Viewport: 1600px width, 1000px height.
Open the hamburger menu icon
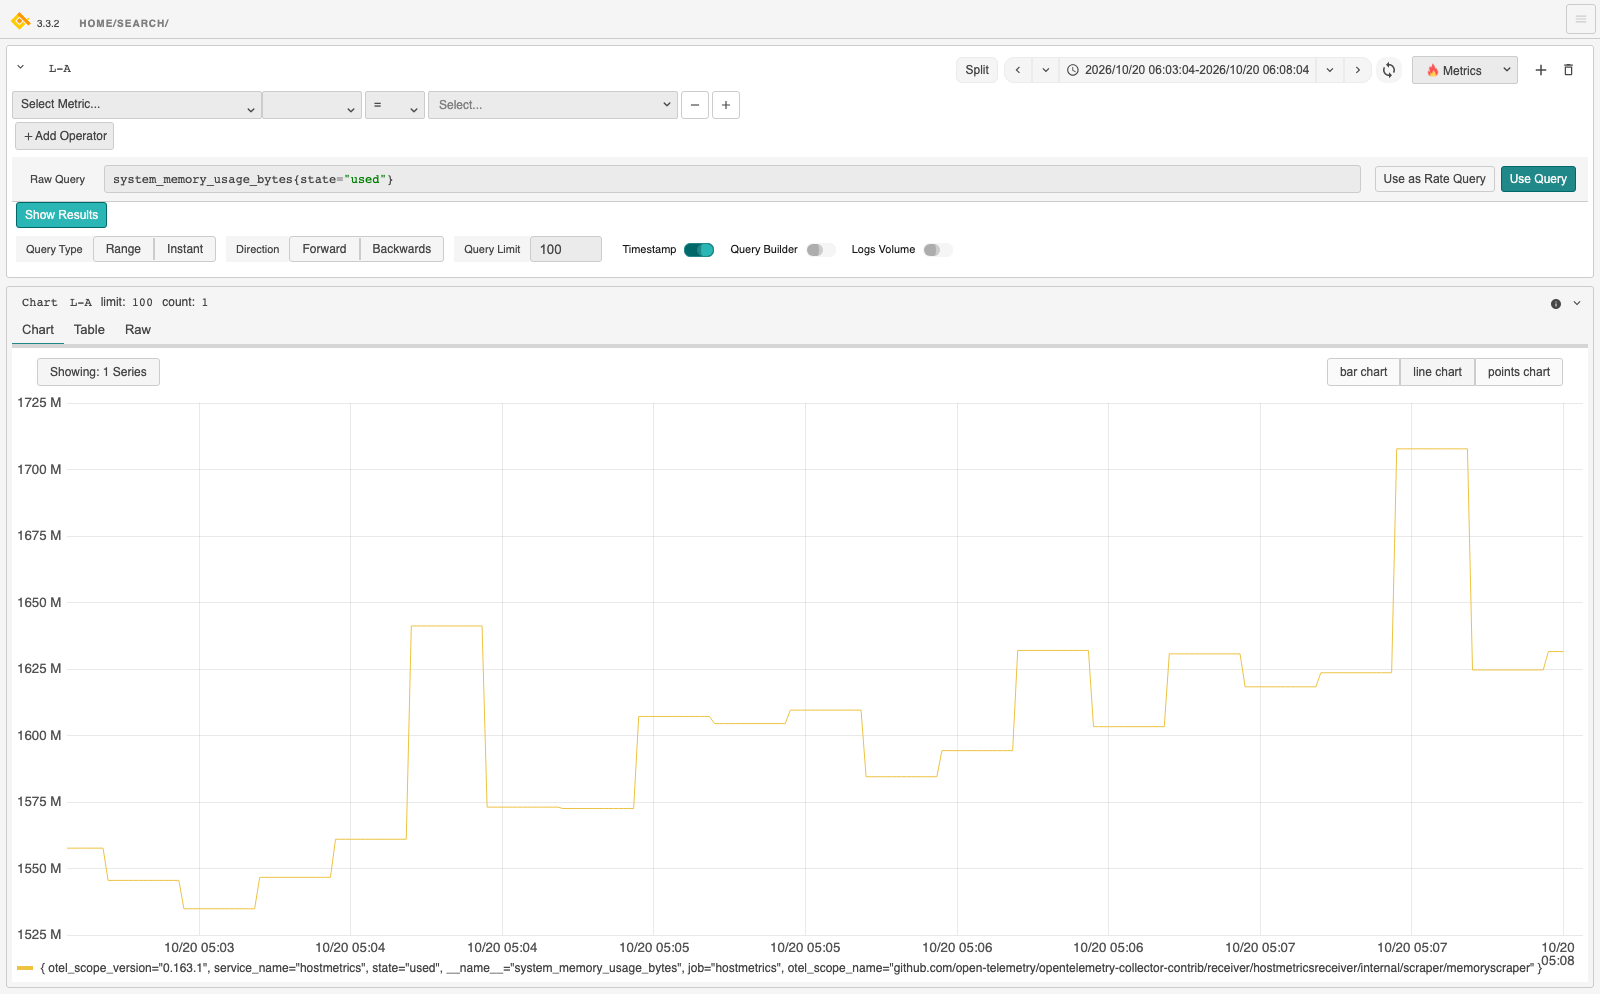coord(1580,19)
